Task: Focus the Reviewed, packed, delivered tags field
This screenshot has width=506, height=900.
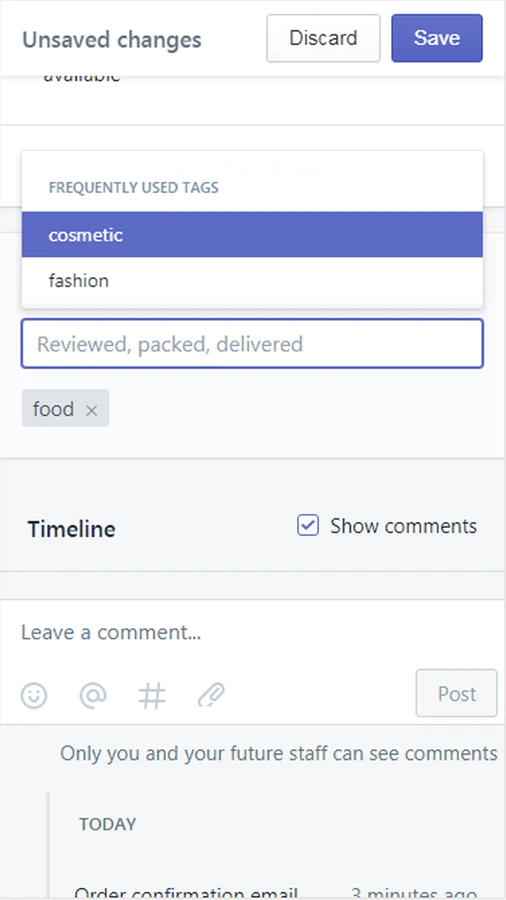Action: point(252,343)
